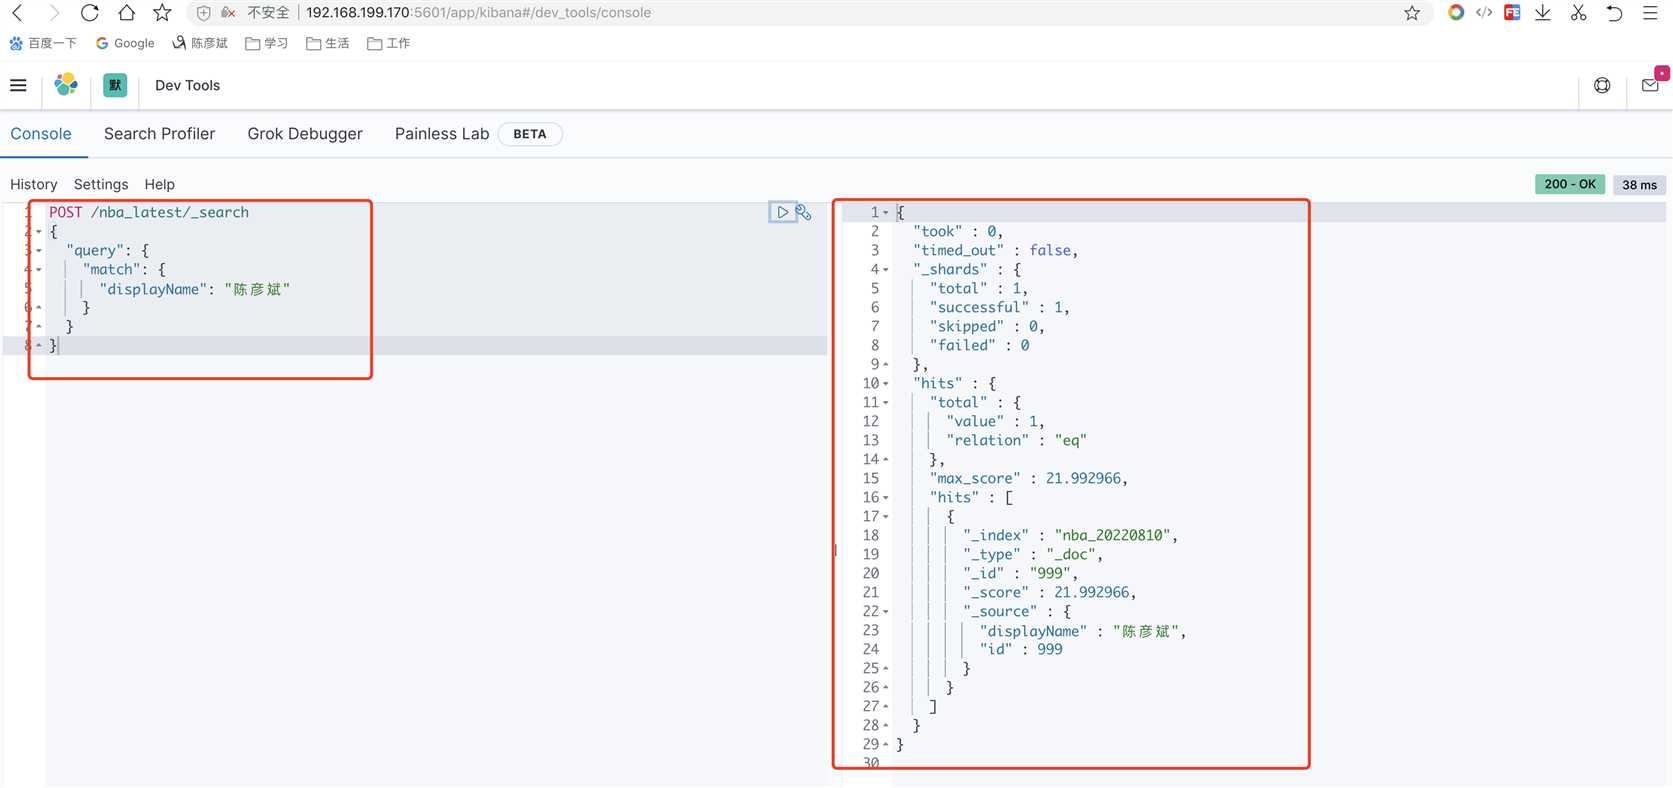Open the 生活 bookmark folder
Viewport: 1673px width, 788px height.
(328, 43)
